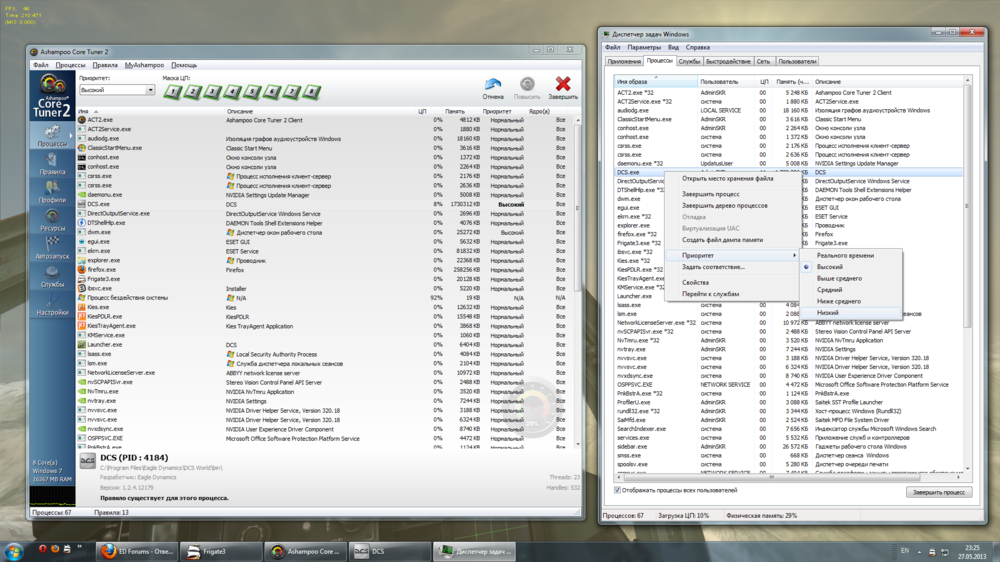The width and height of the screenshot is (1000, 562).
Task: Open the Ресурсы sidebar section
Action: (52, 219)
